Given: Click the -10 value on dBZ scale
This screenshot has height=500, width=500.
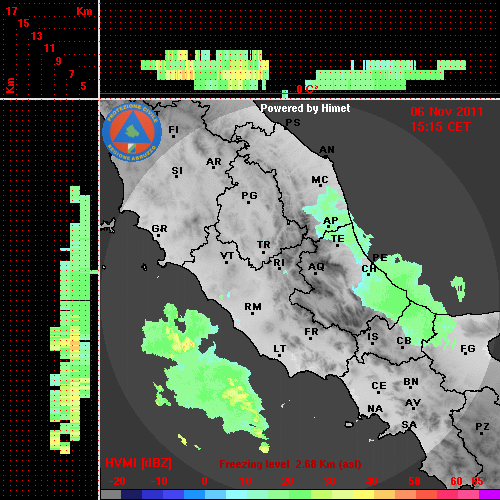Looking at the screenshot, I should coord(159,481).
